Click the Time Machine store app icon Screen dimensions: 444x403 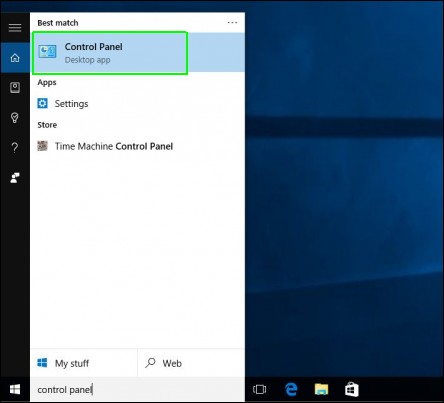click(x=42, y=146)
